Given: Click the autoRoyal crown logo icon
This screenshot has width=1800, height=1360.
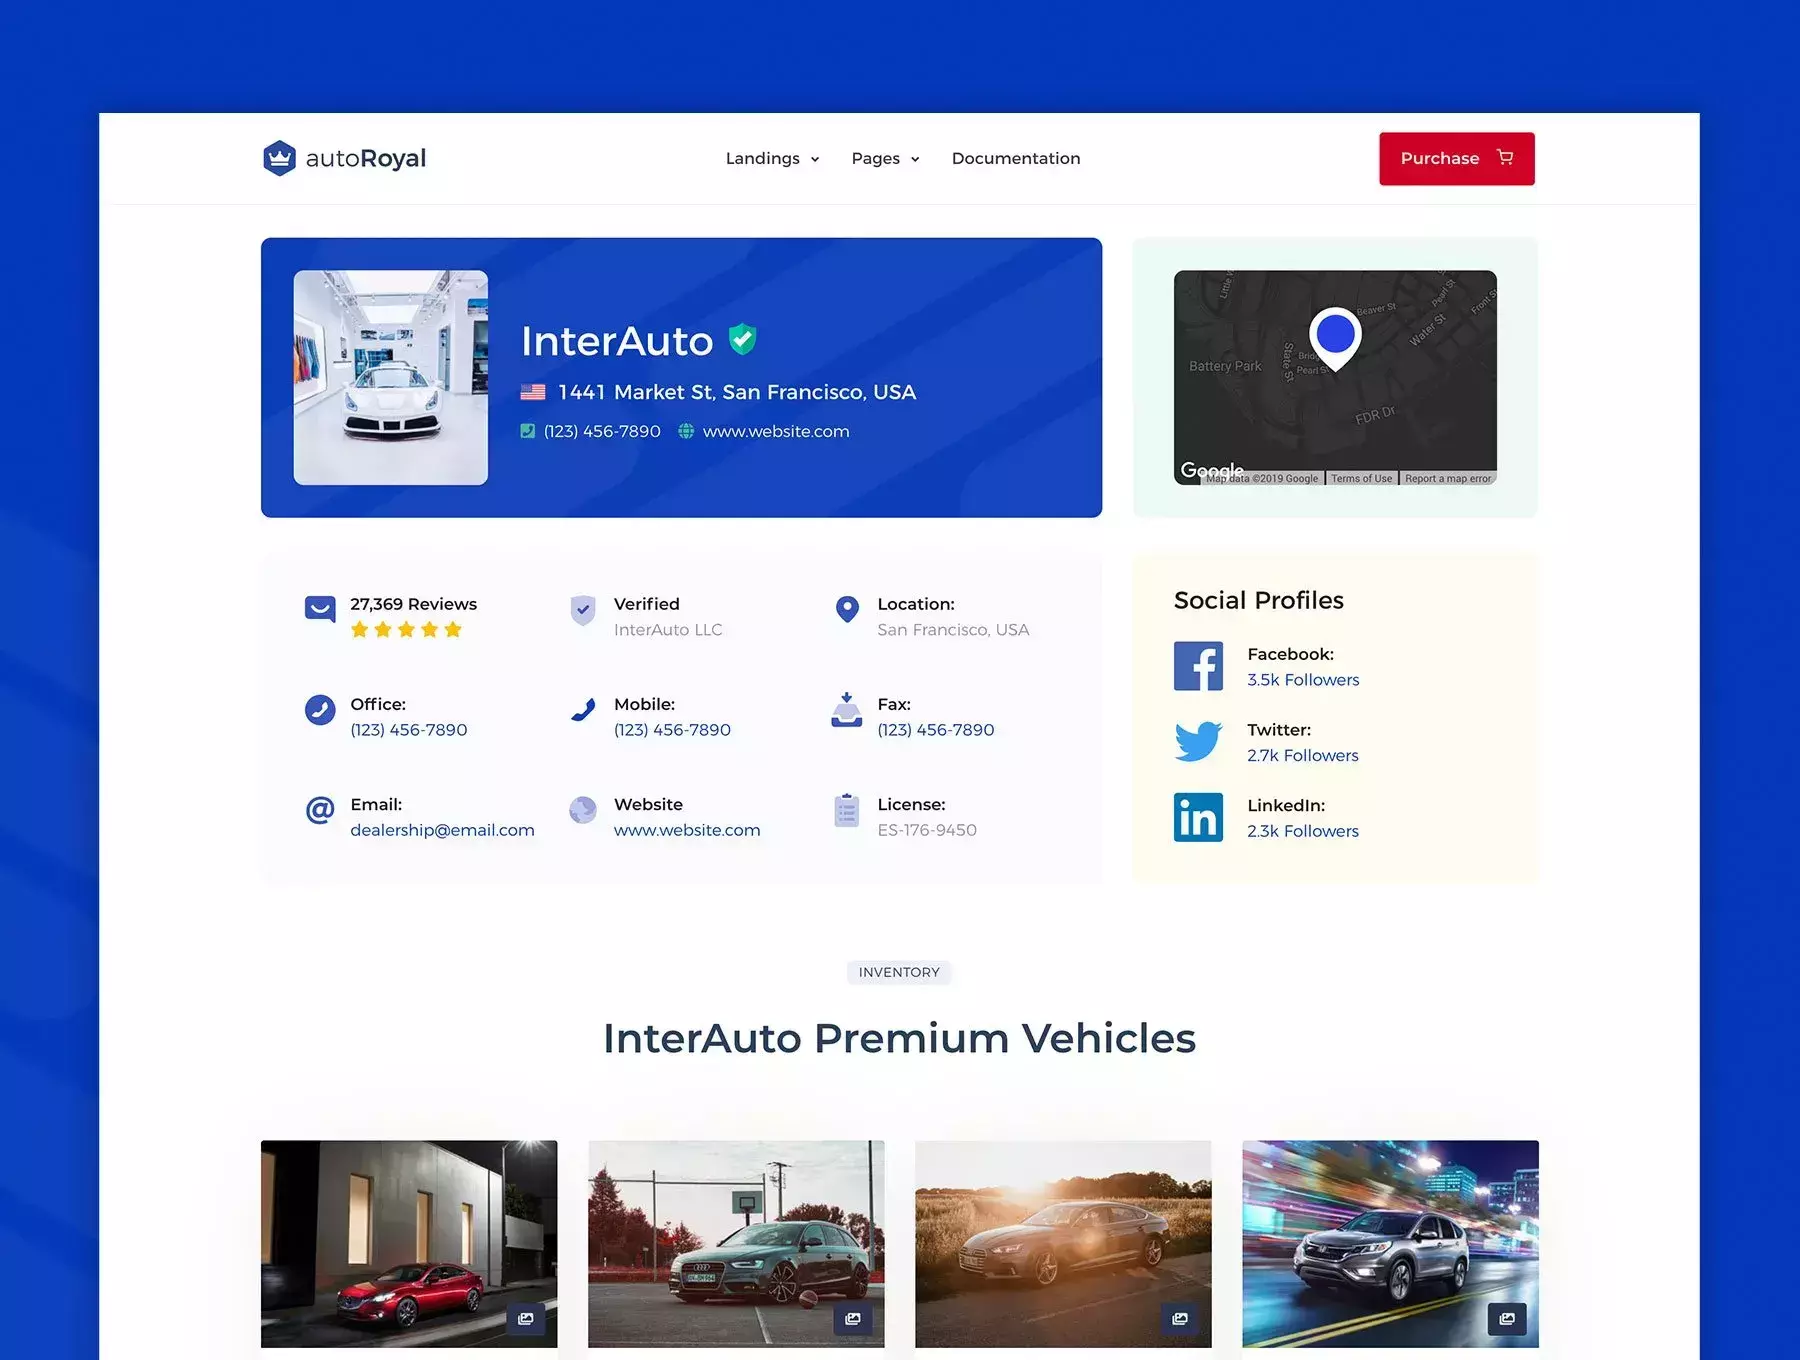Looking at the screenshot, I should 279,158.
